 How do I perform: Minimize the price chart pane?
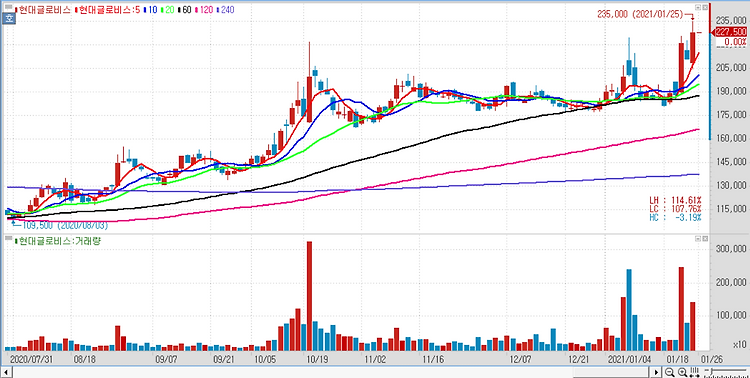[x=697, y=8]
